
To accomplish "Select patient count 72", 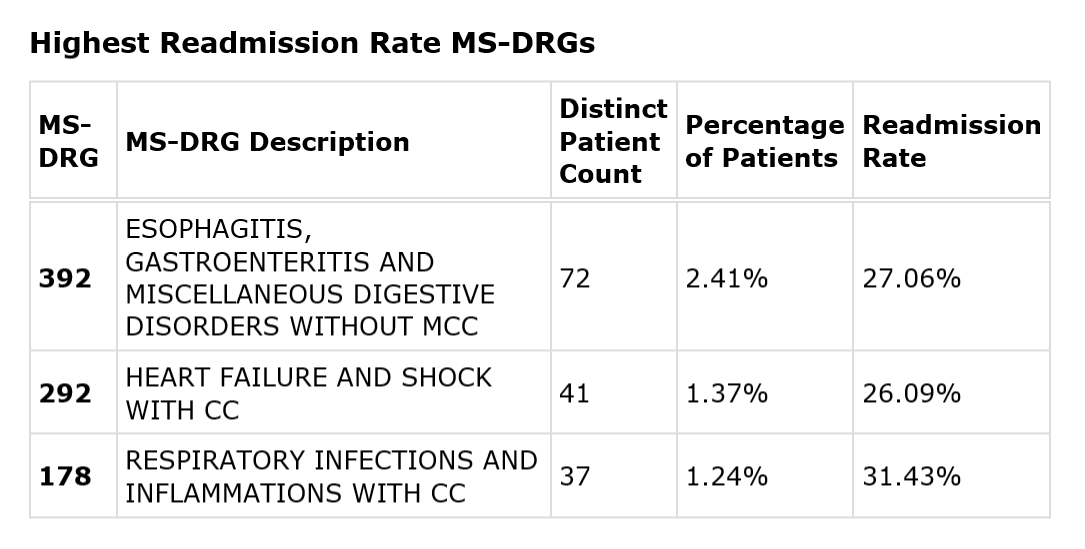I will click(575, 278).
